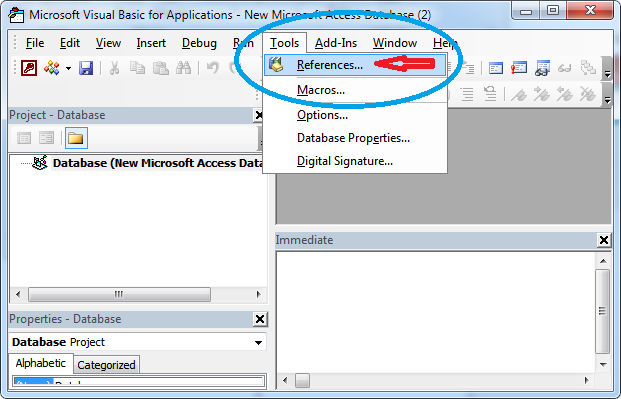Viewport: 621px width, 399px height.
Task: Click Immediate window horizontal right arrow
Action: click(587, 380)
